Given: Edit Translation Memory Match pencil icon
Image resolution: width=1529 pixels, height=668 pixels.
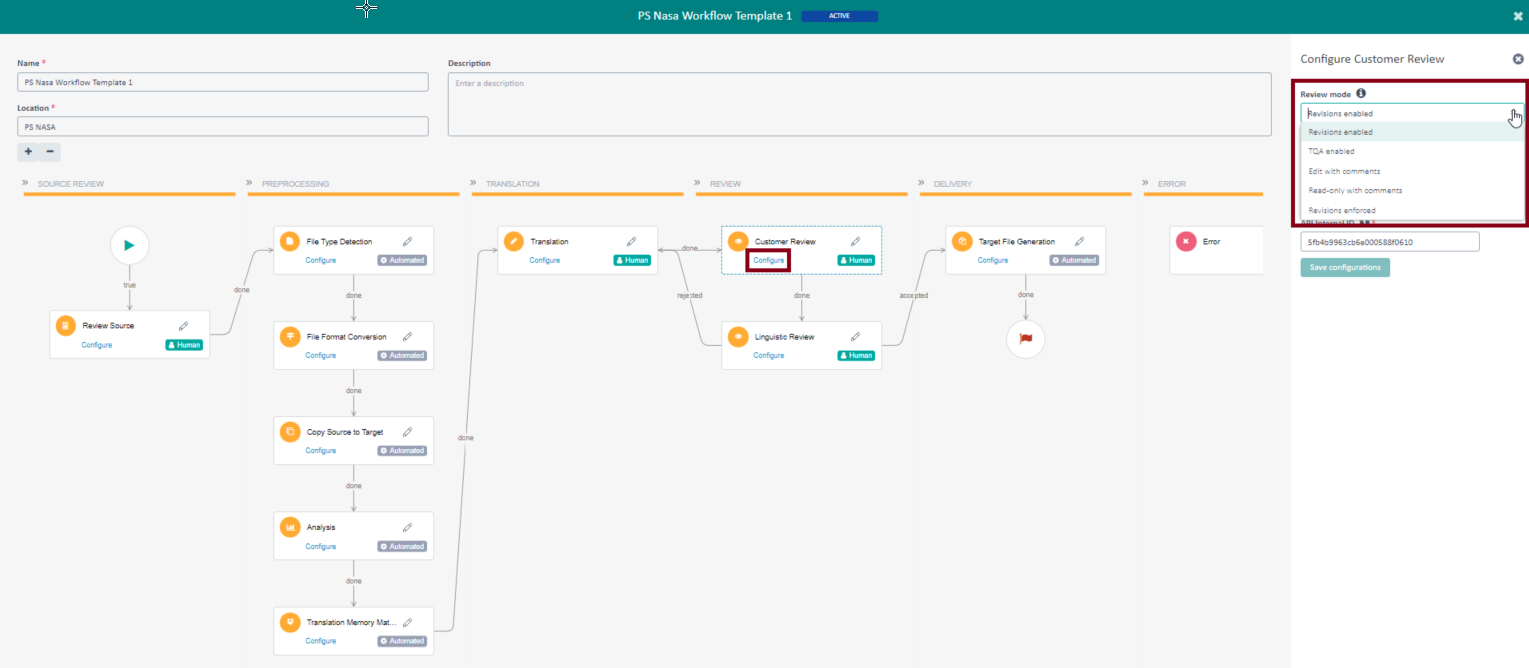Looking at the screenshot, I should coord(407,622).
